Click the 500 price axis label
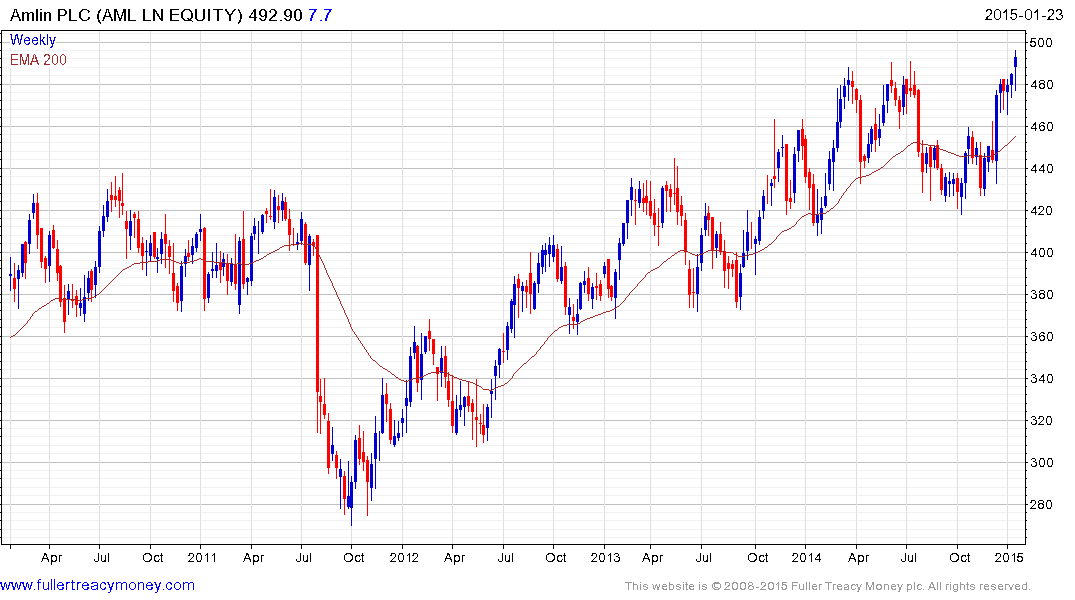The image size is (1075, 600). coord(1041,43)
